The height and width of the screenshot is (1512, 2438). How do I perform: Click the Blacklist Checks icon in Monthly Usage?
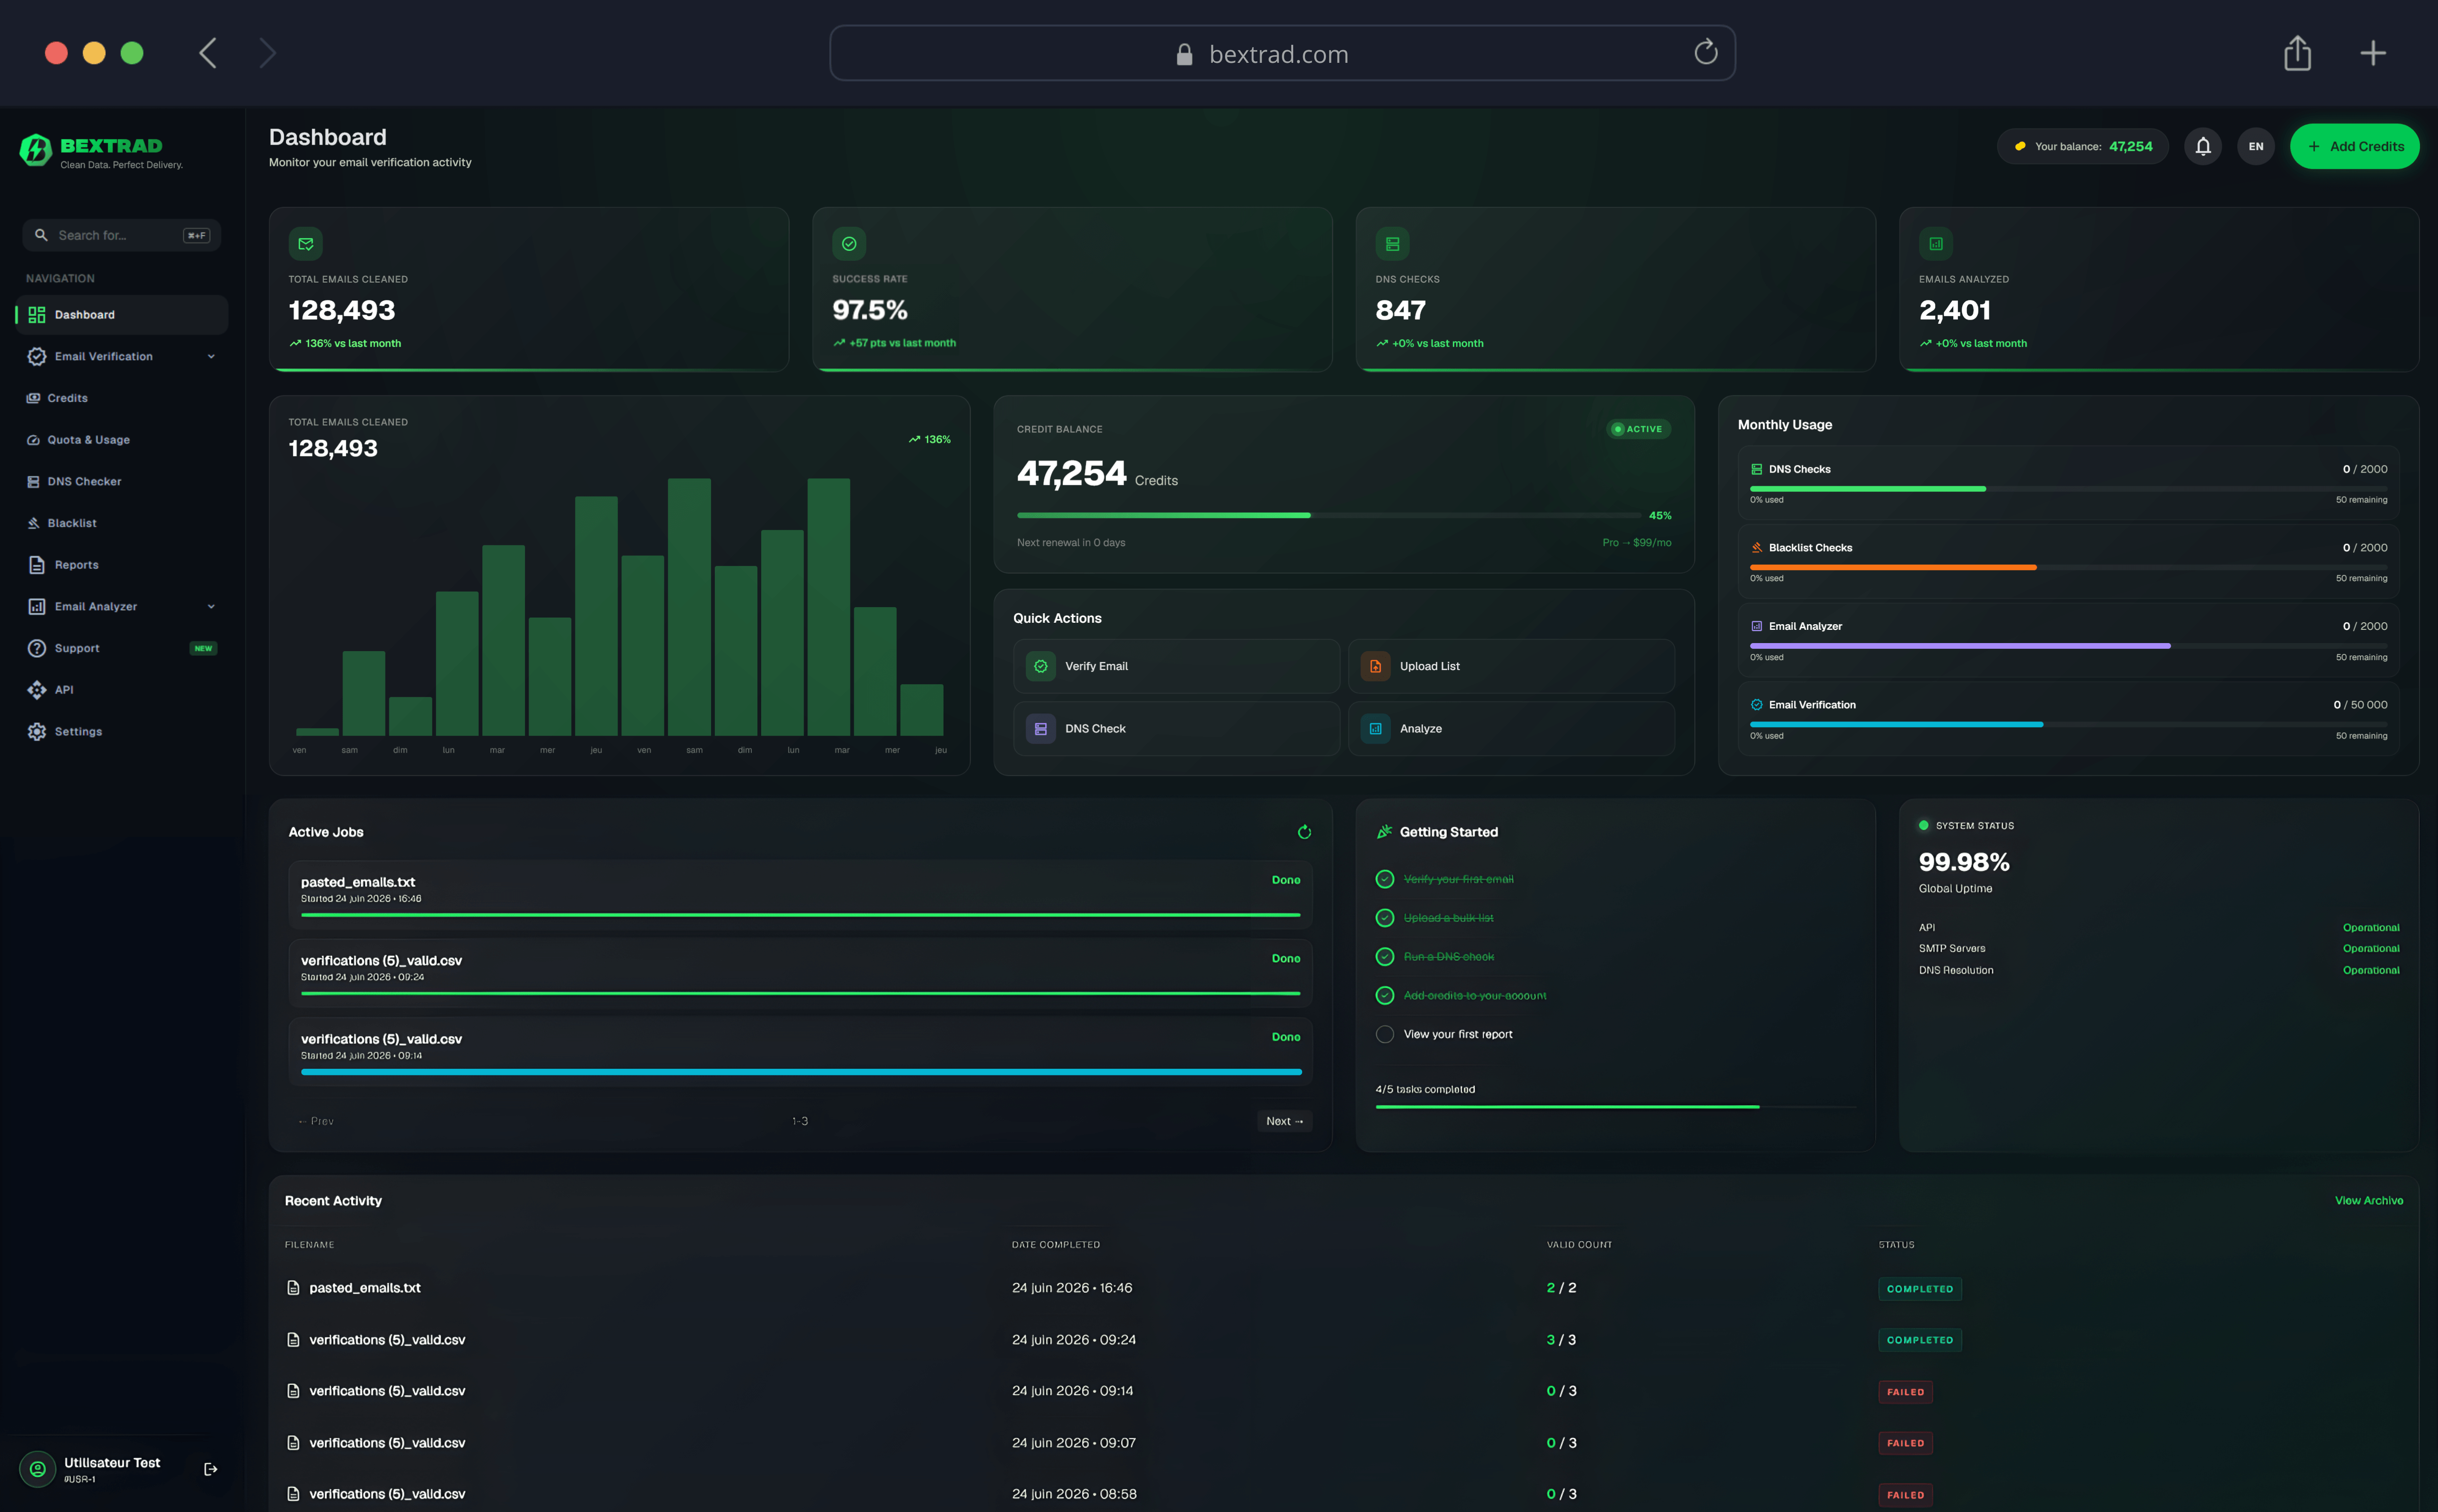tap(1756, 548)
